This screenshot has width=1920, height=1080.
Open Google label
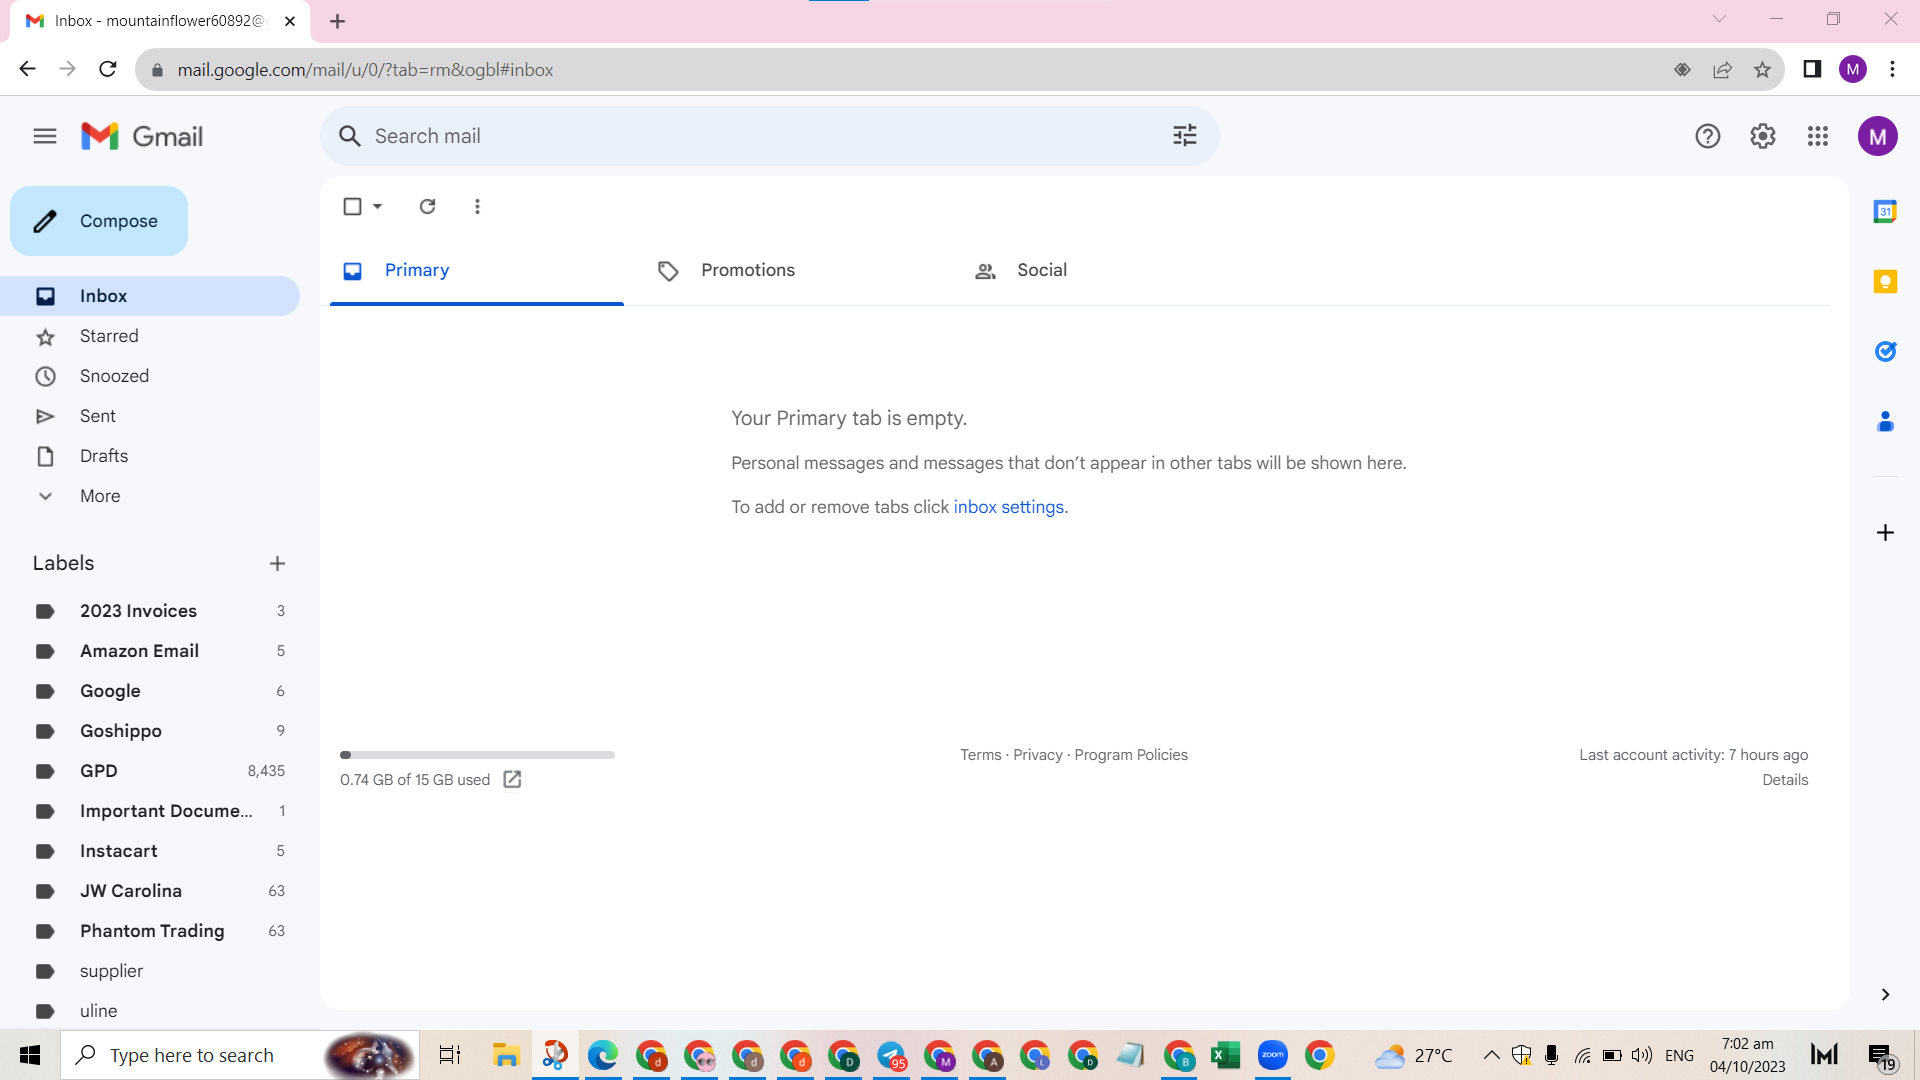pos(150,691)
